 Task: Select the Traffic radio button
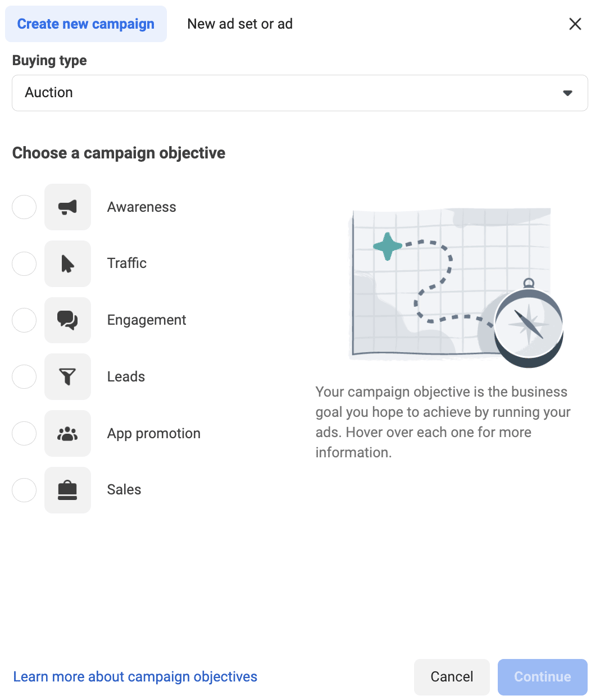[24, 264]
